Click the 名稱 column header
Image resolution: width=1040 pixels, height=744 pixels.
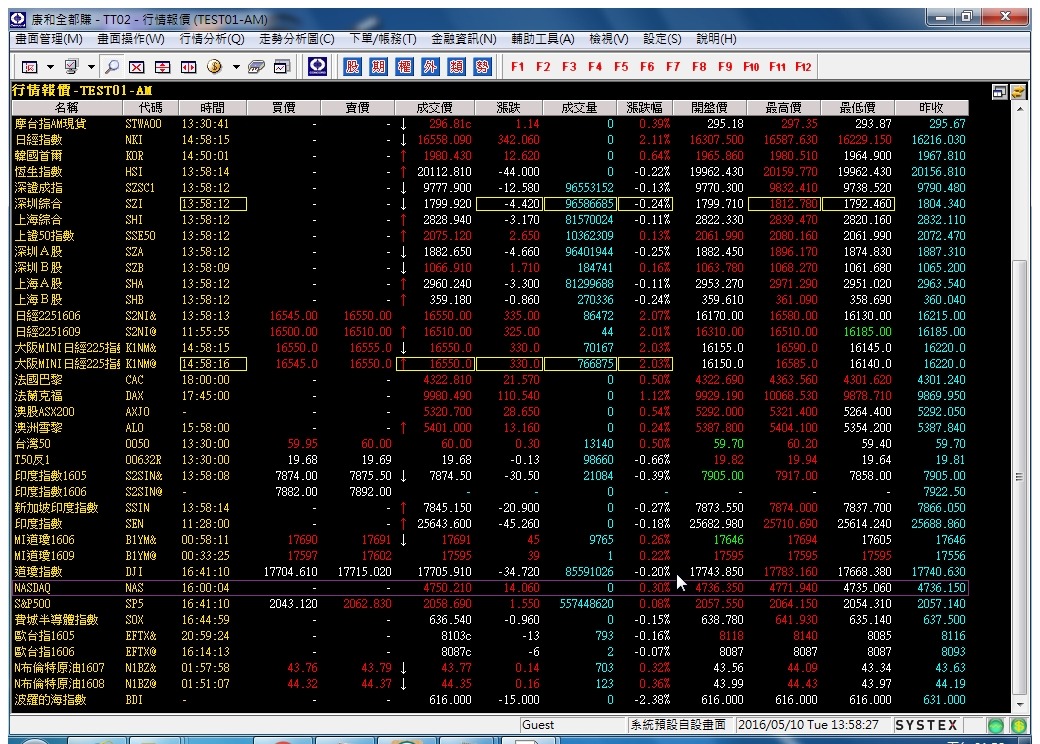66,107
